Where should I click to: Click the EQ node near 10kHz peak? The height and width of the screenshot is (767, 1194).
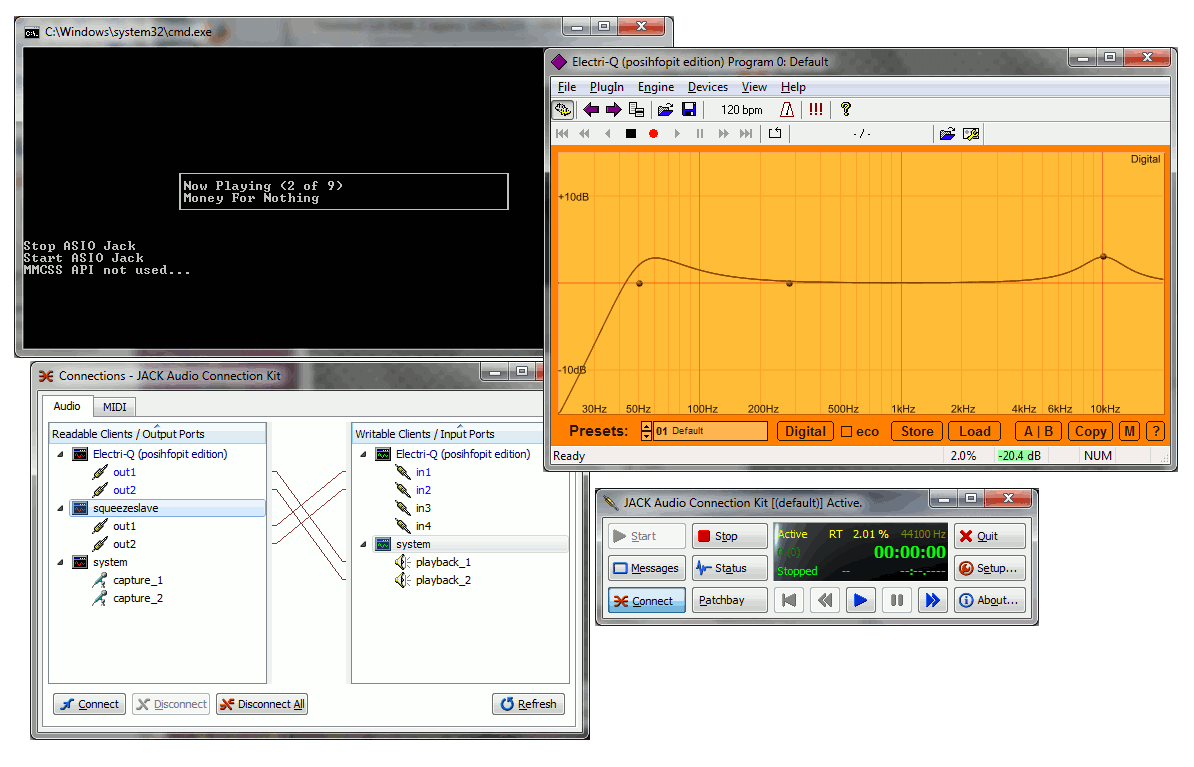1103,257
